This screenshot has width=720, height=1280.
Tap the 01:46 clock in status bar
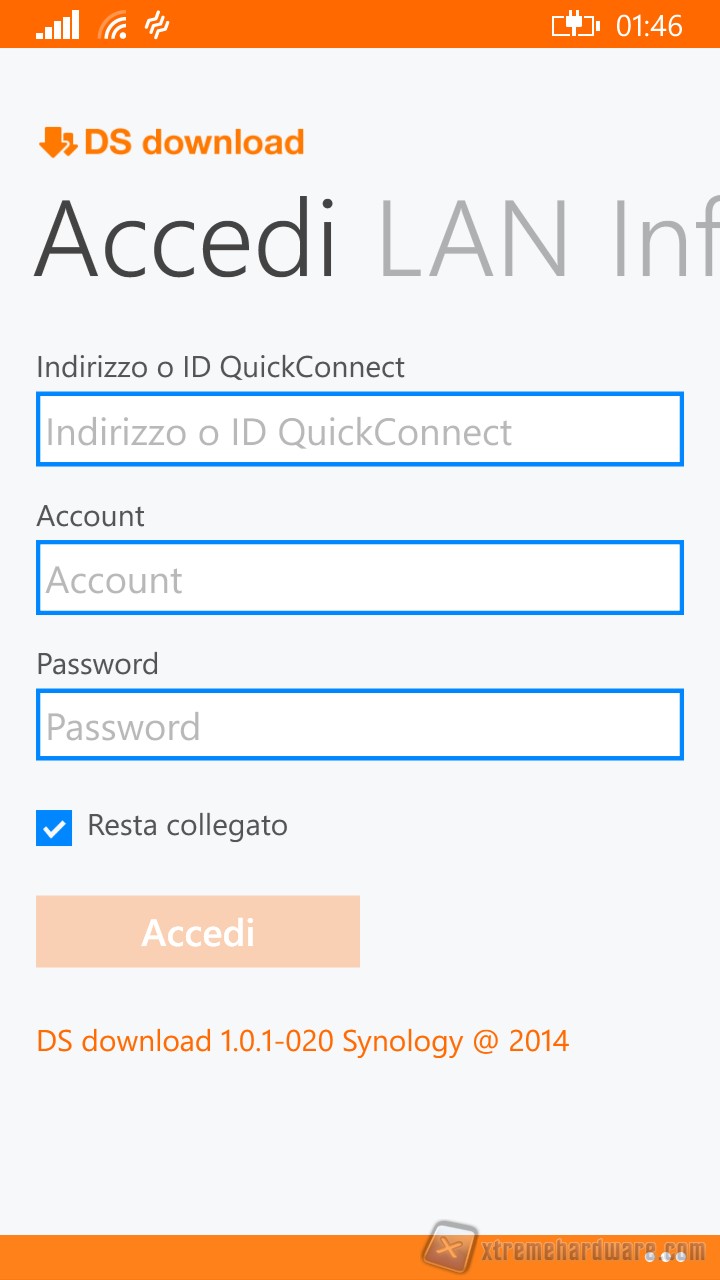[x=649, y=26]
